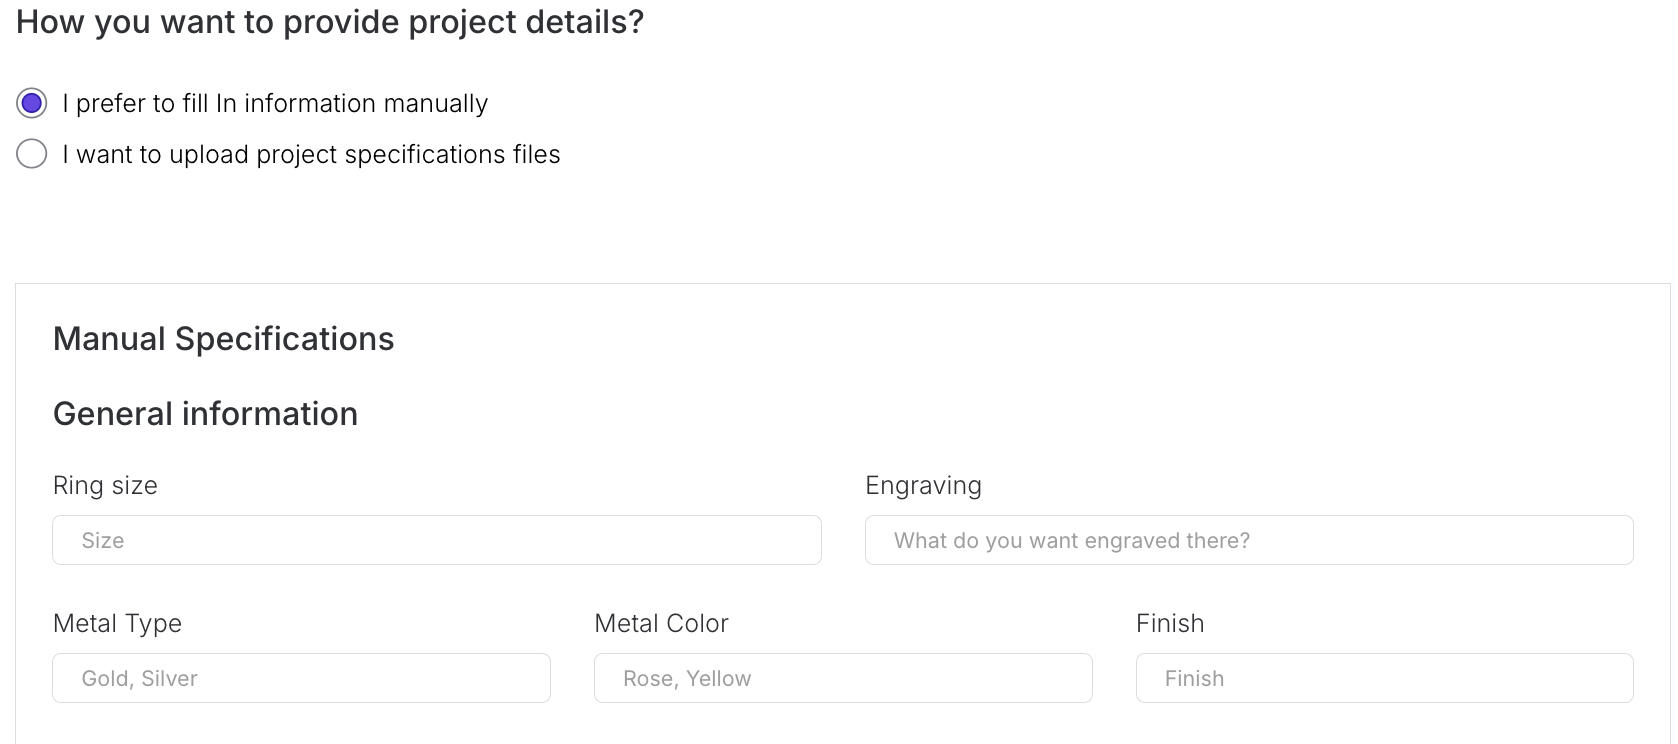Click the 'Finish' label above its field
1678x744 pixels.
coord(1170,623)
